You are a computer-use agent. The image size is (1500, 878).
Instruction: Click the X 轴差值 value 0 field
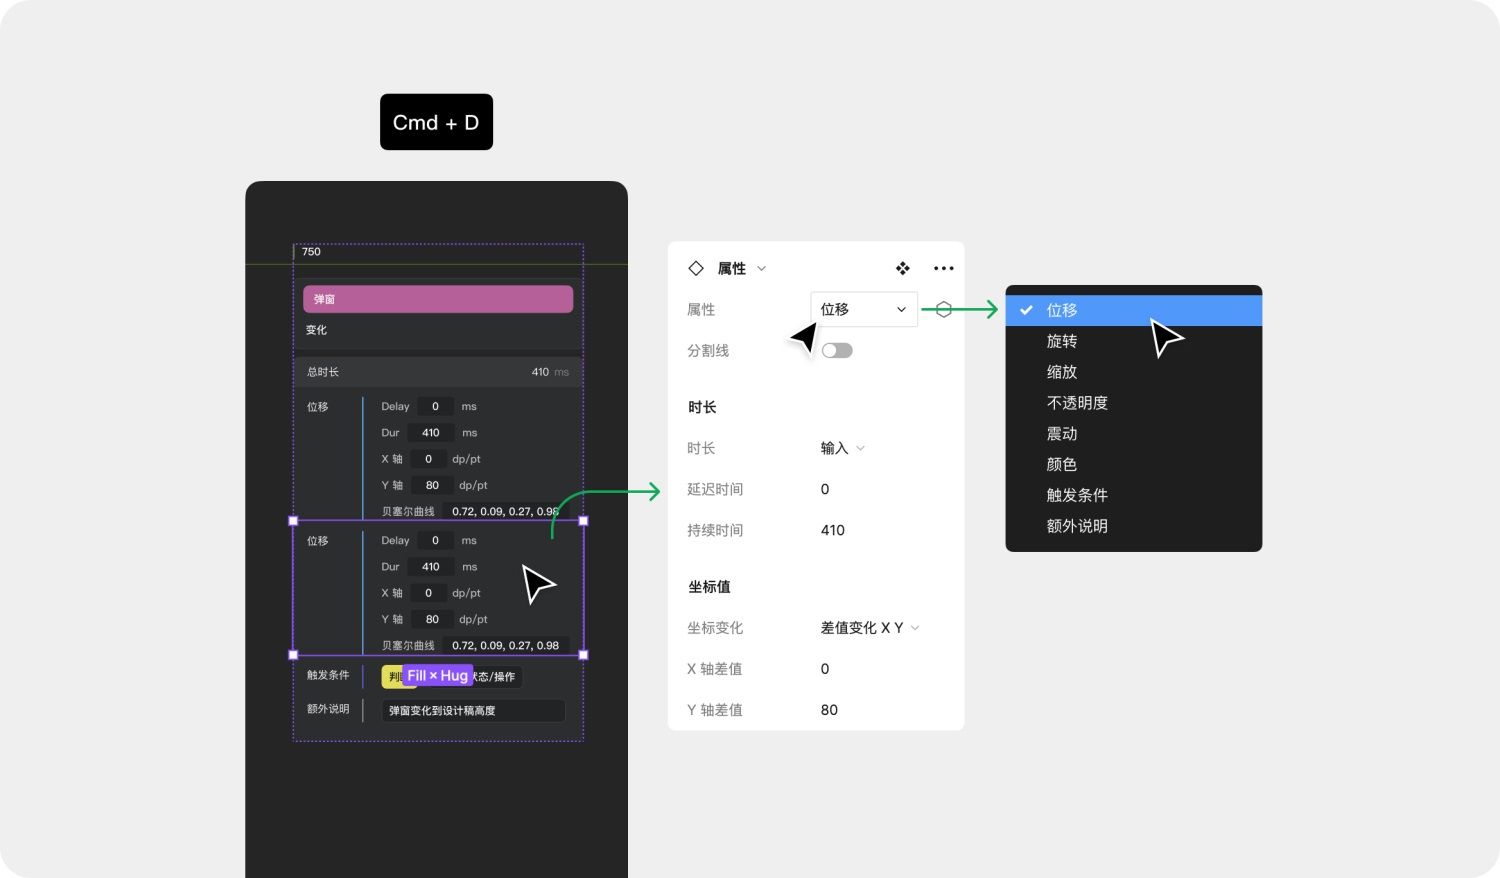(825, 669)
